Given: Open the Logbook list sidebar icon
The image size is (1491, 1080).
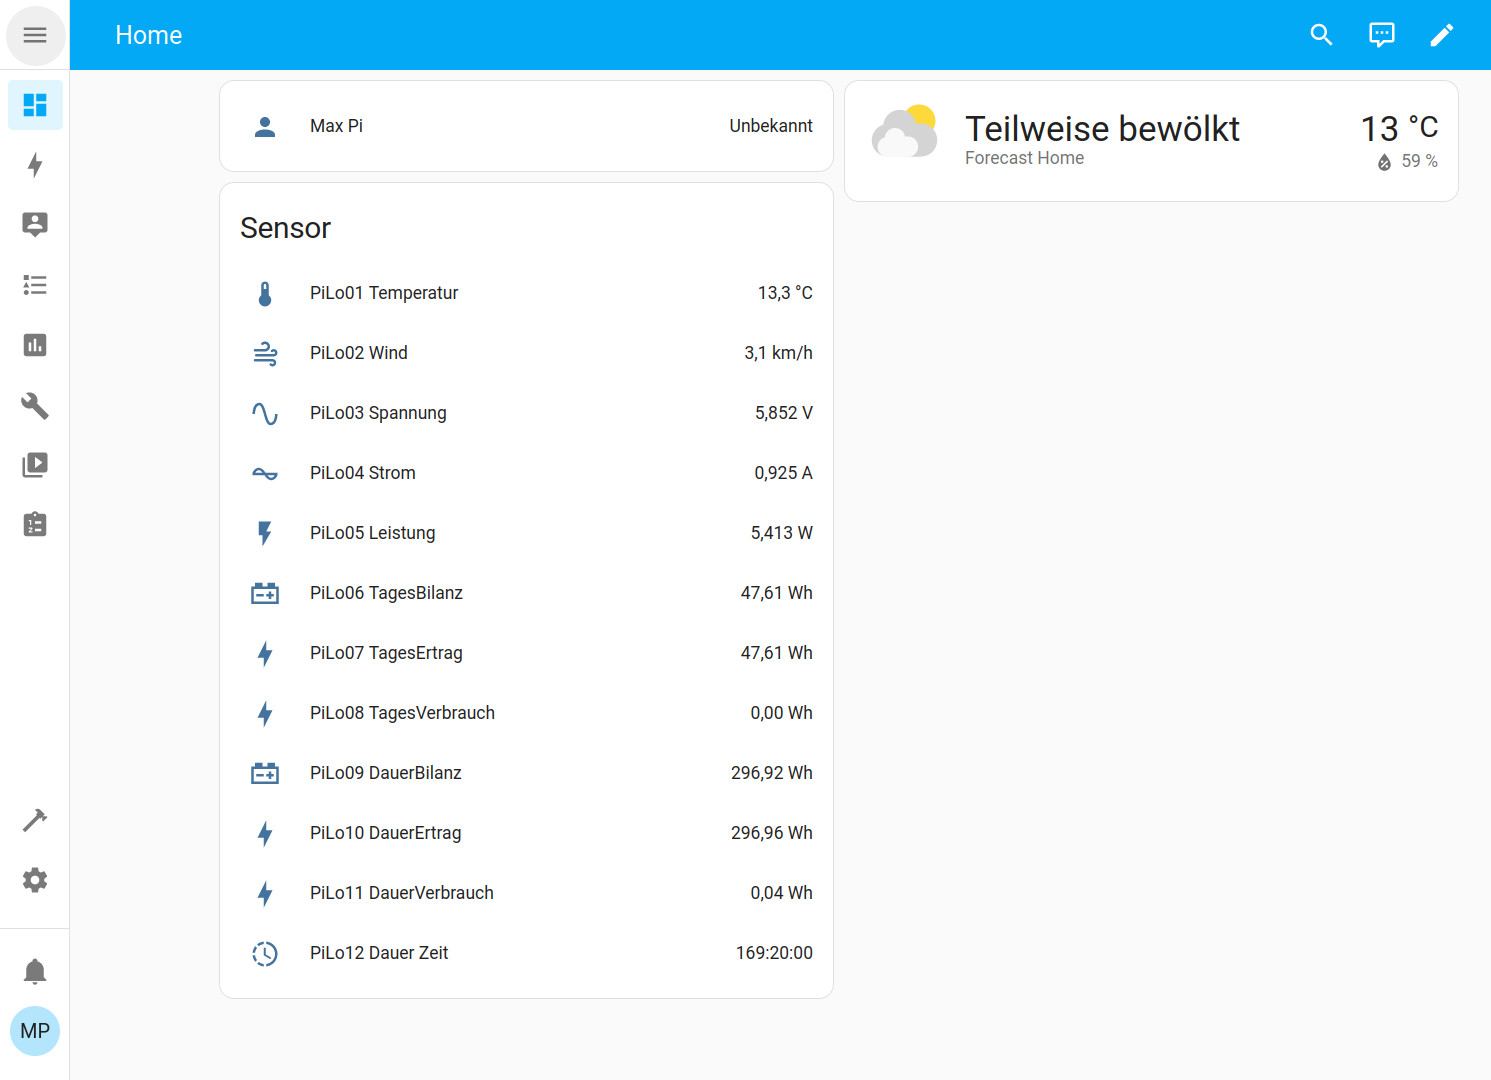Looking at the screenshot, I should [x=35, y=285].
